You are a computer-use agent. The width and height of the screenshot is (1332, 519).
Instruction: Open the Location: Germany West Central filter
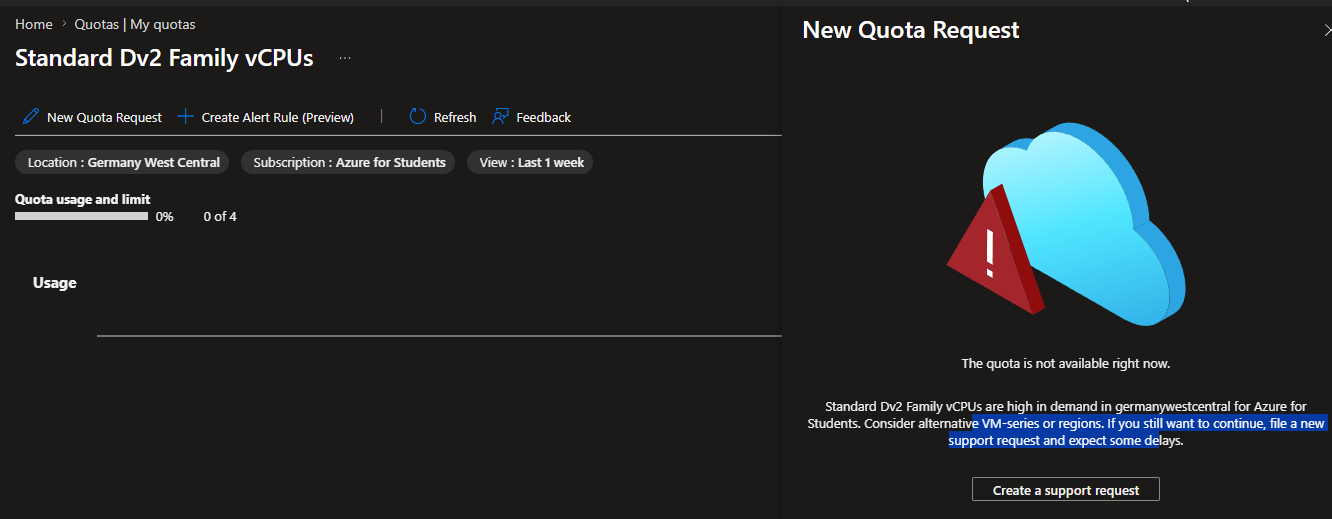tap(123, 162)
